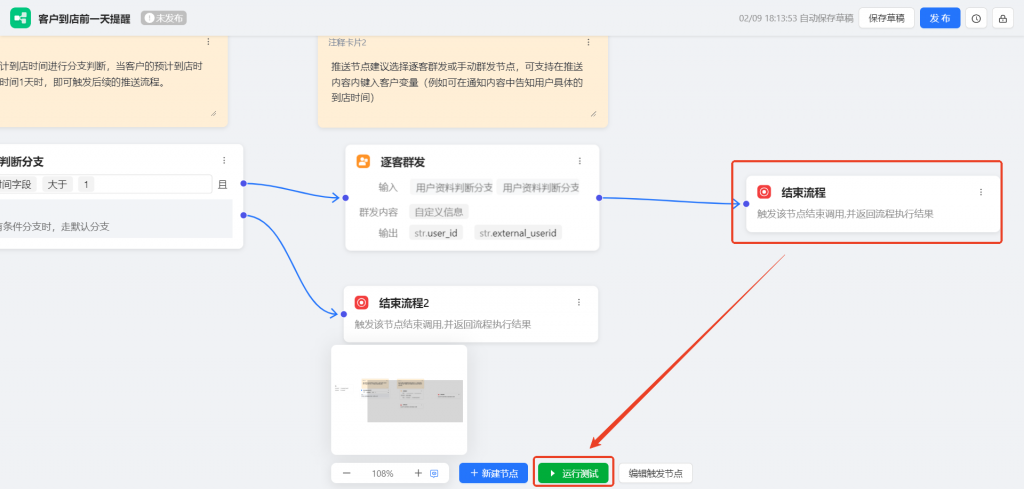Open the more menu on 判断分支 node
The width and height of the screenshot is (1024, 489).
coord(224,161)
